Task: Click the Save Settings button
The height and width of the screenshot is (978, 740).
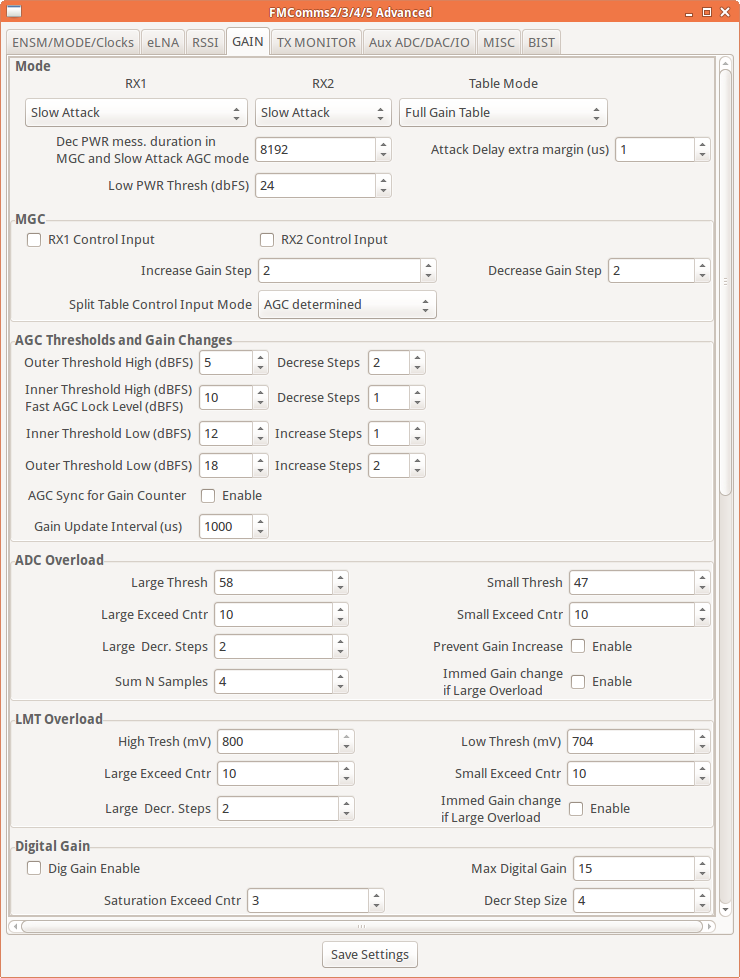Action: pyautogui.click(x=370, y=954)
